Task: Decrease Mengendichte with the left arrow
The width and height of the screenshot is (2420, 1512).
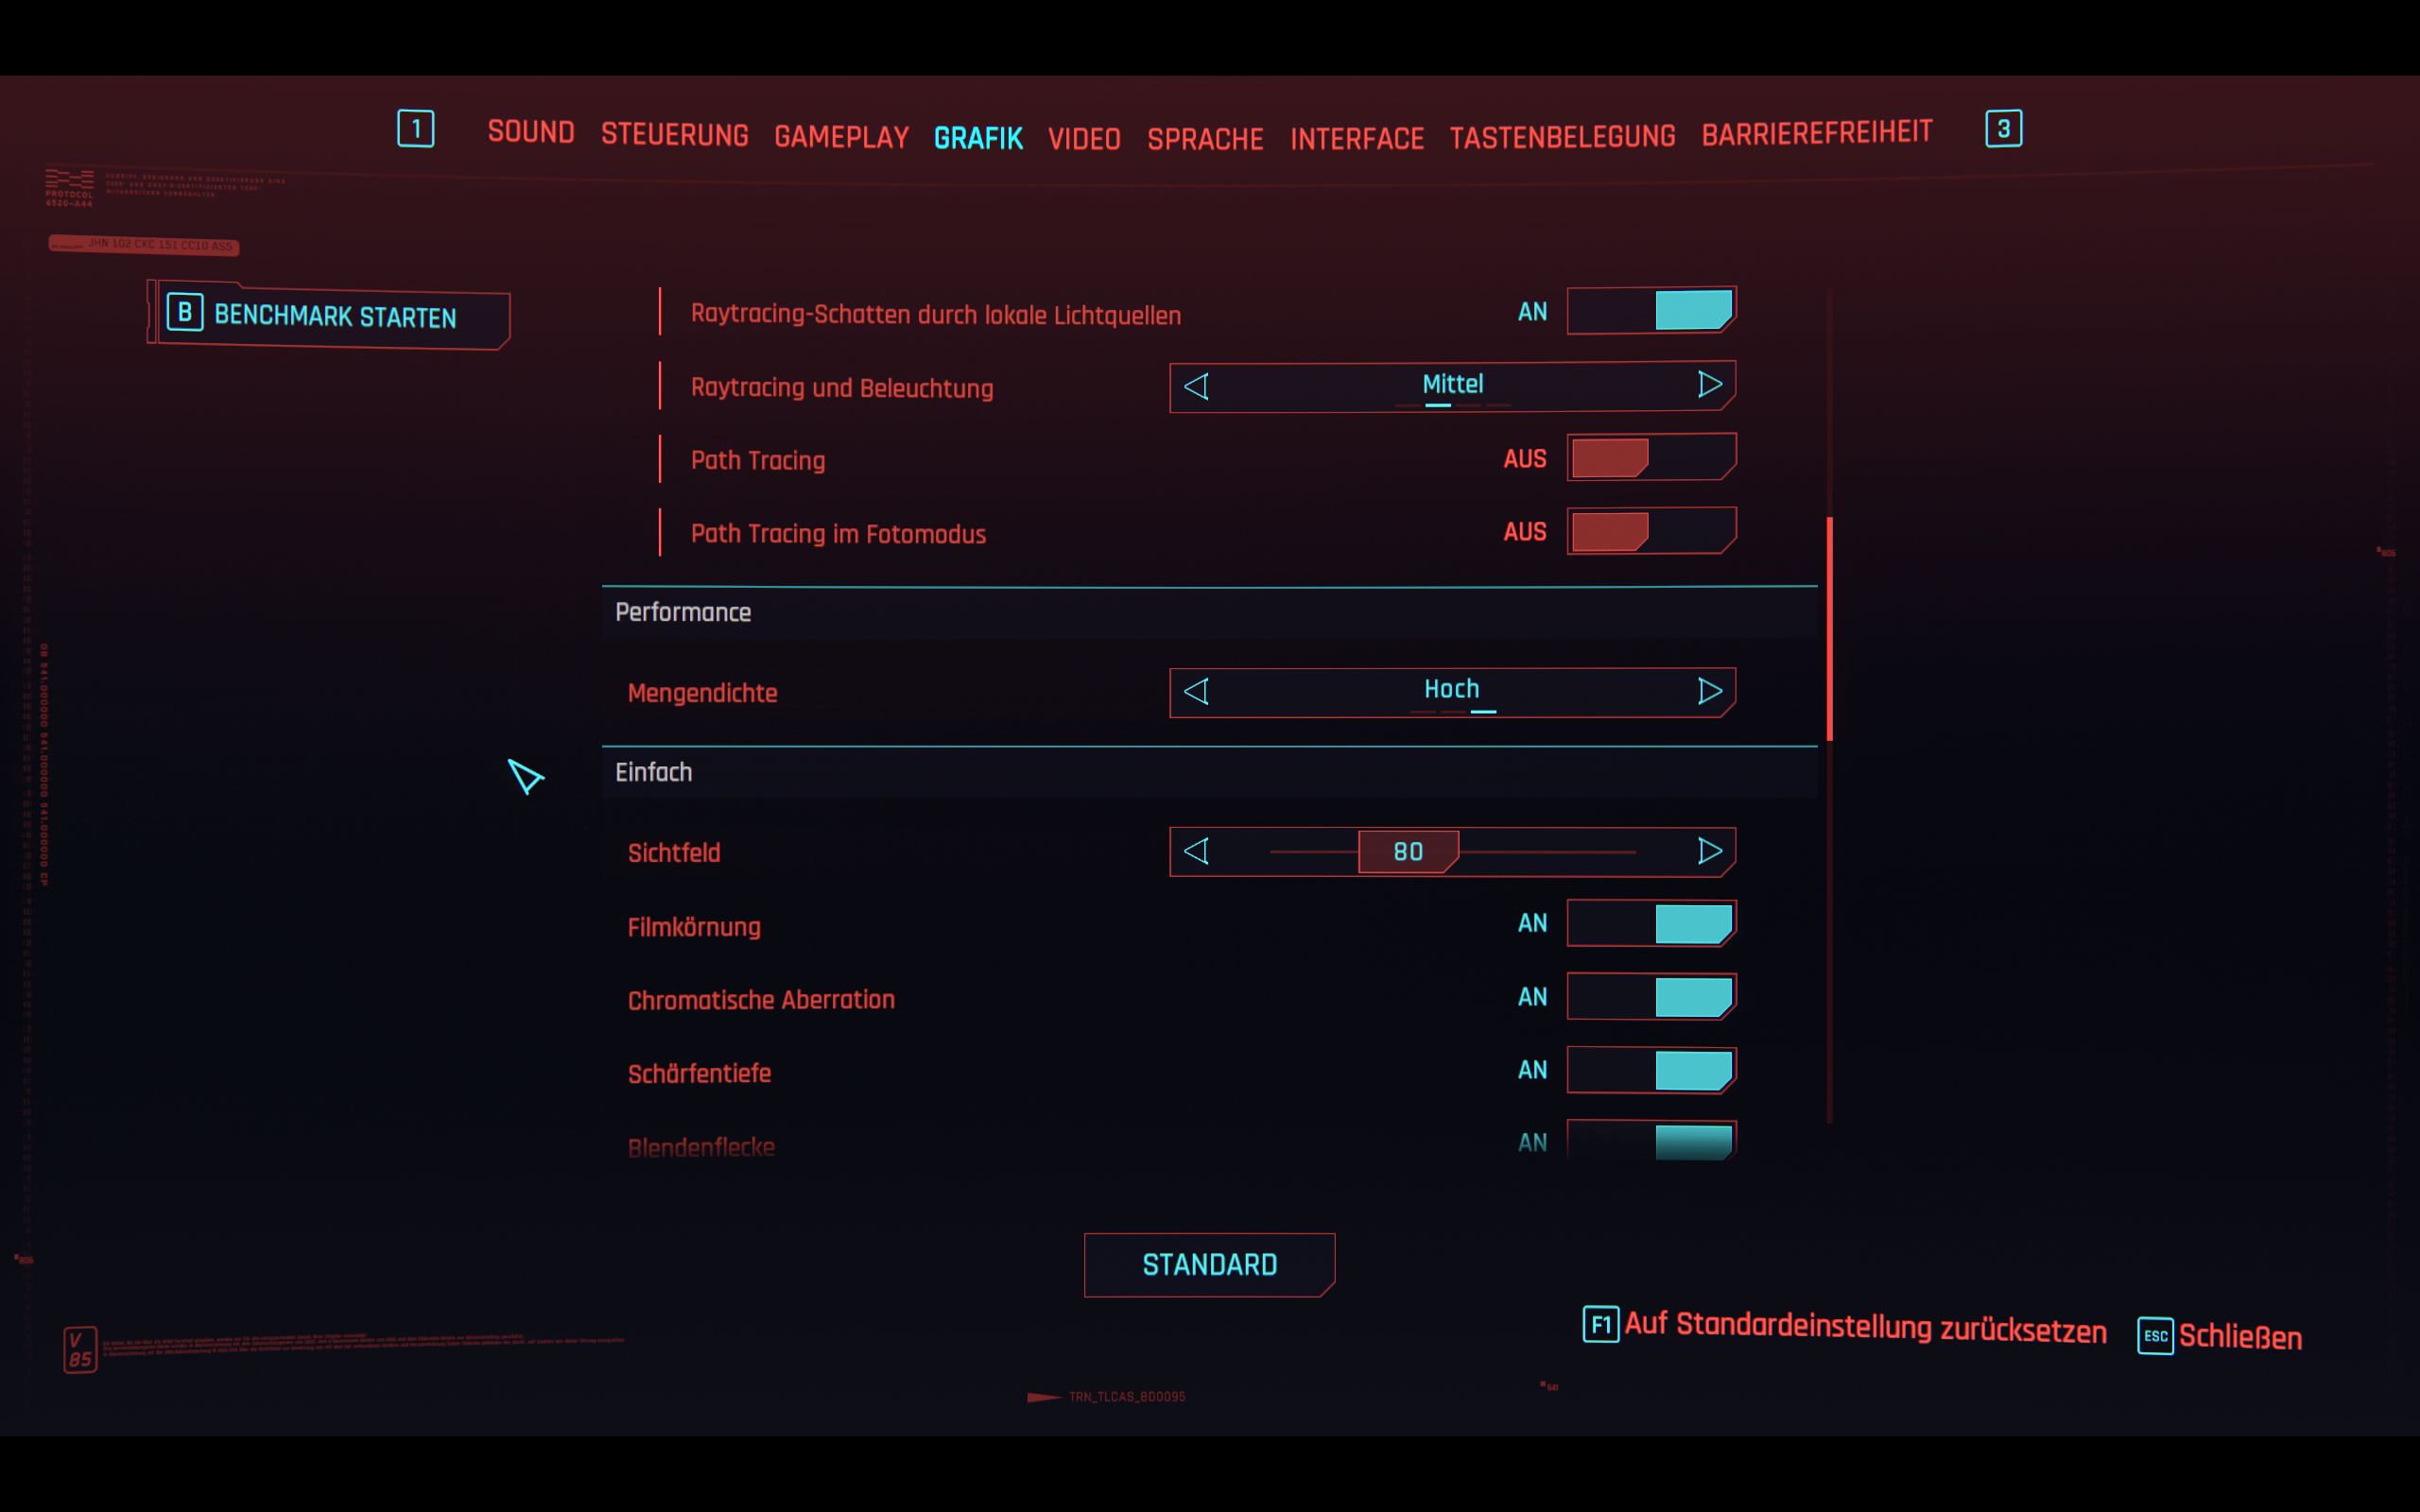Action: point(1196,691)
